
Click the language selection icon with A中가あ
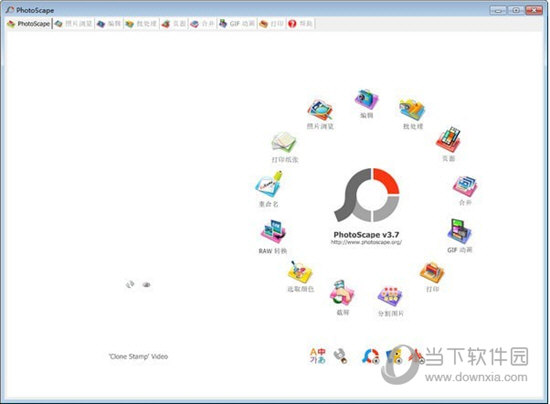[317, 356]
